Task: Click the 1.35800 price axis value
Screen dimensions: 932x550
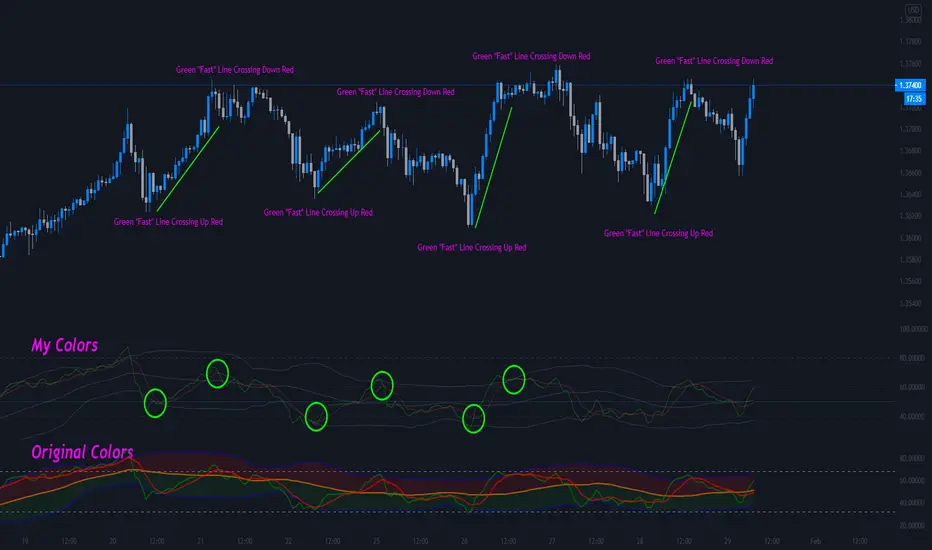Action: 910,260
